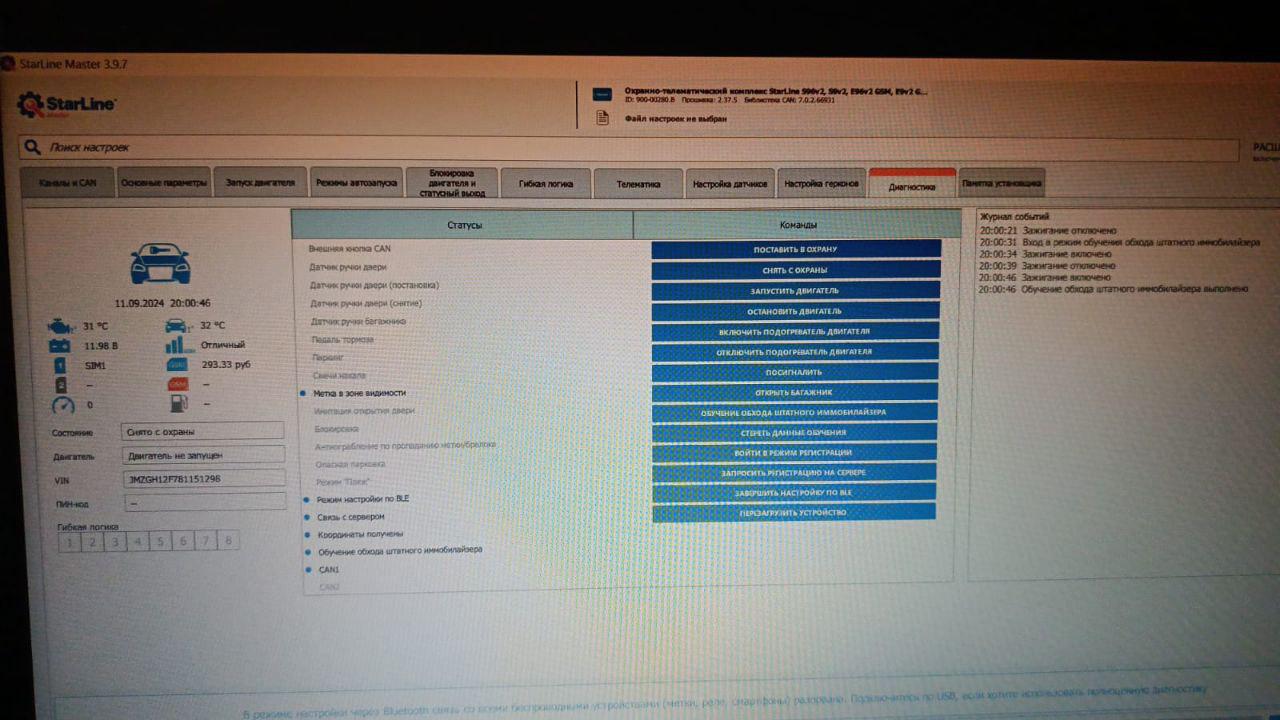
Task: Click the connected device icon in header
Action: [x=602, y=94]
